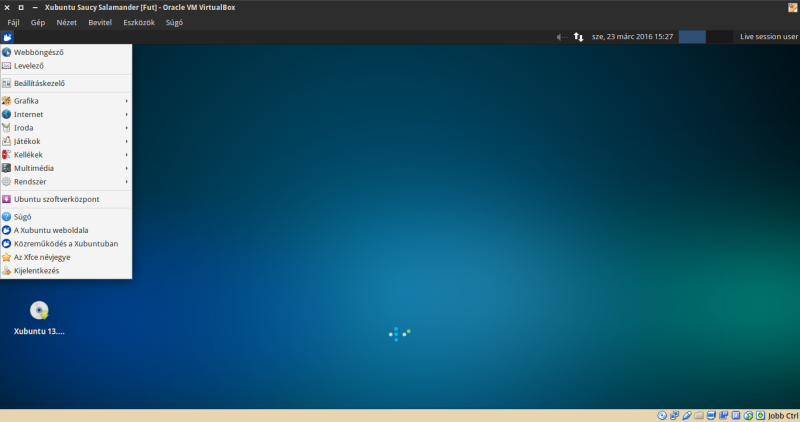Expand the Kellékek submenu
The width and height of the screenshot is (800, 422).
click(66, 155)
